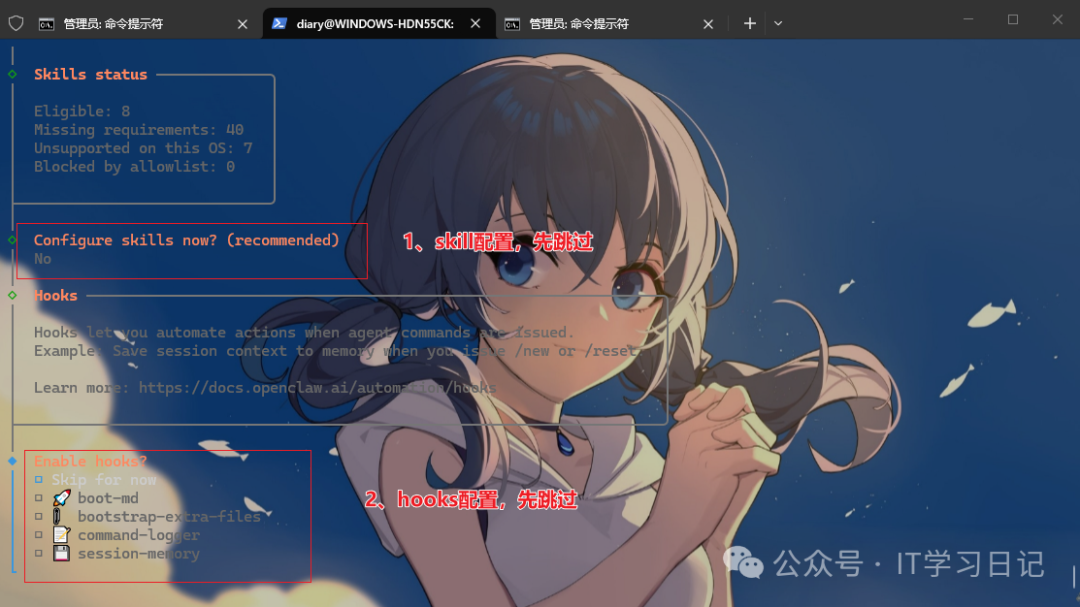1080x607 pixels.
Task: Open the new-tab profile dropdown
Action: point(778,23)
